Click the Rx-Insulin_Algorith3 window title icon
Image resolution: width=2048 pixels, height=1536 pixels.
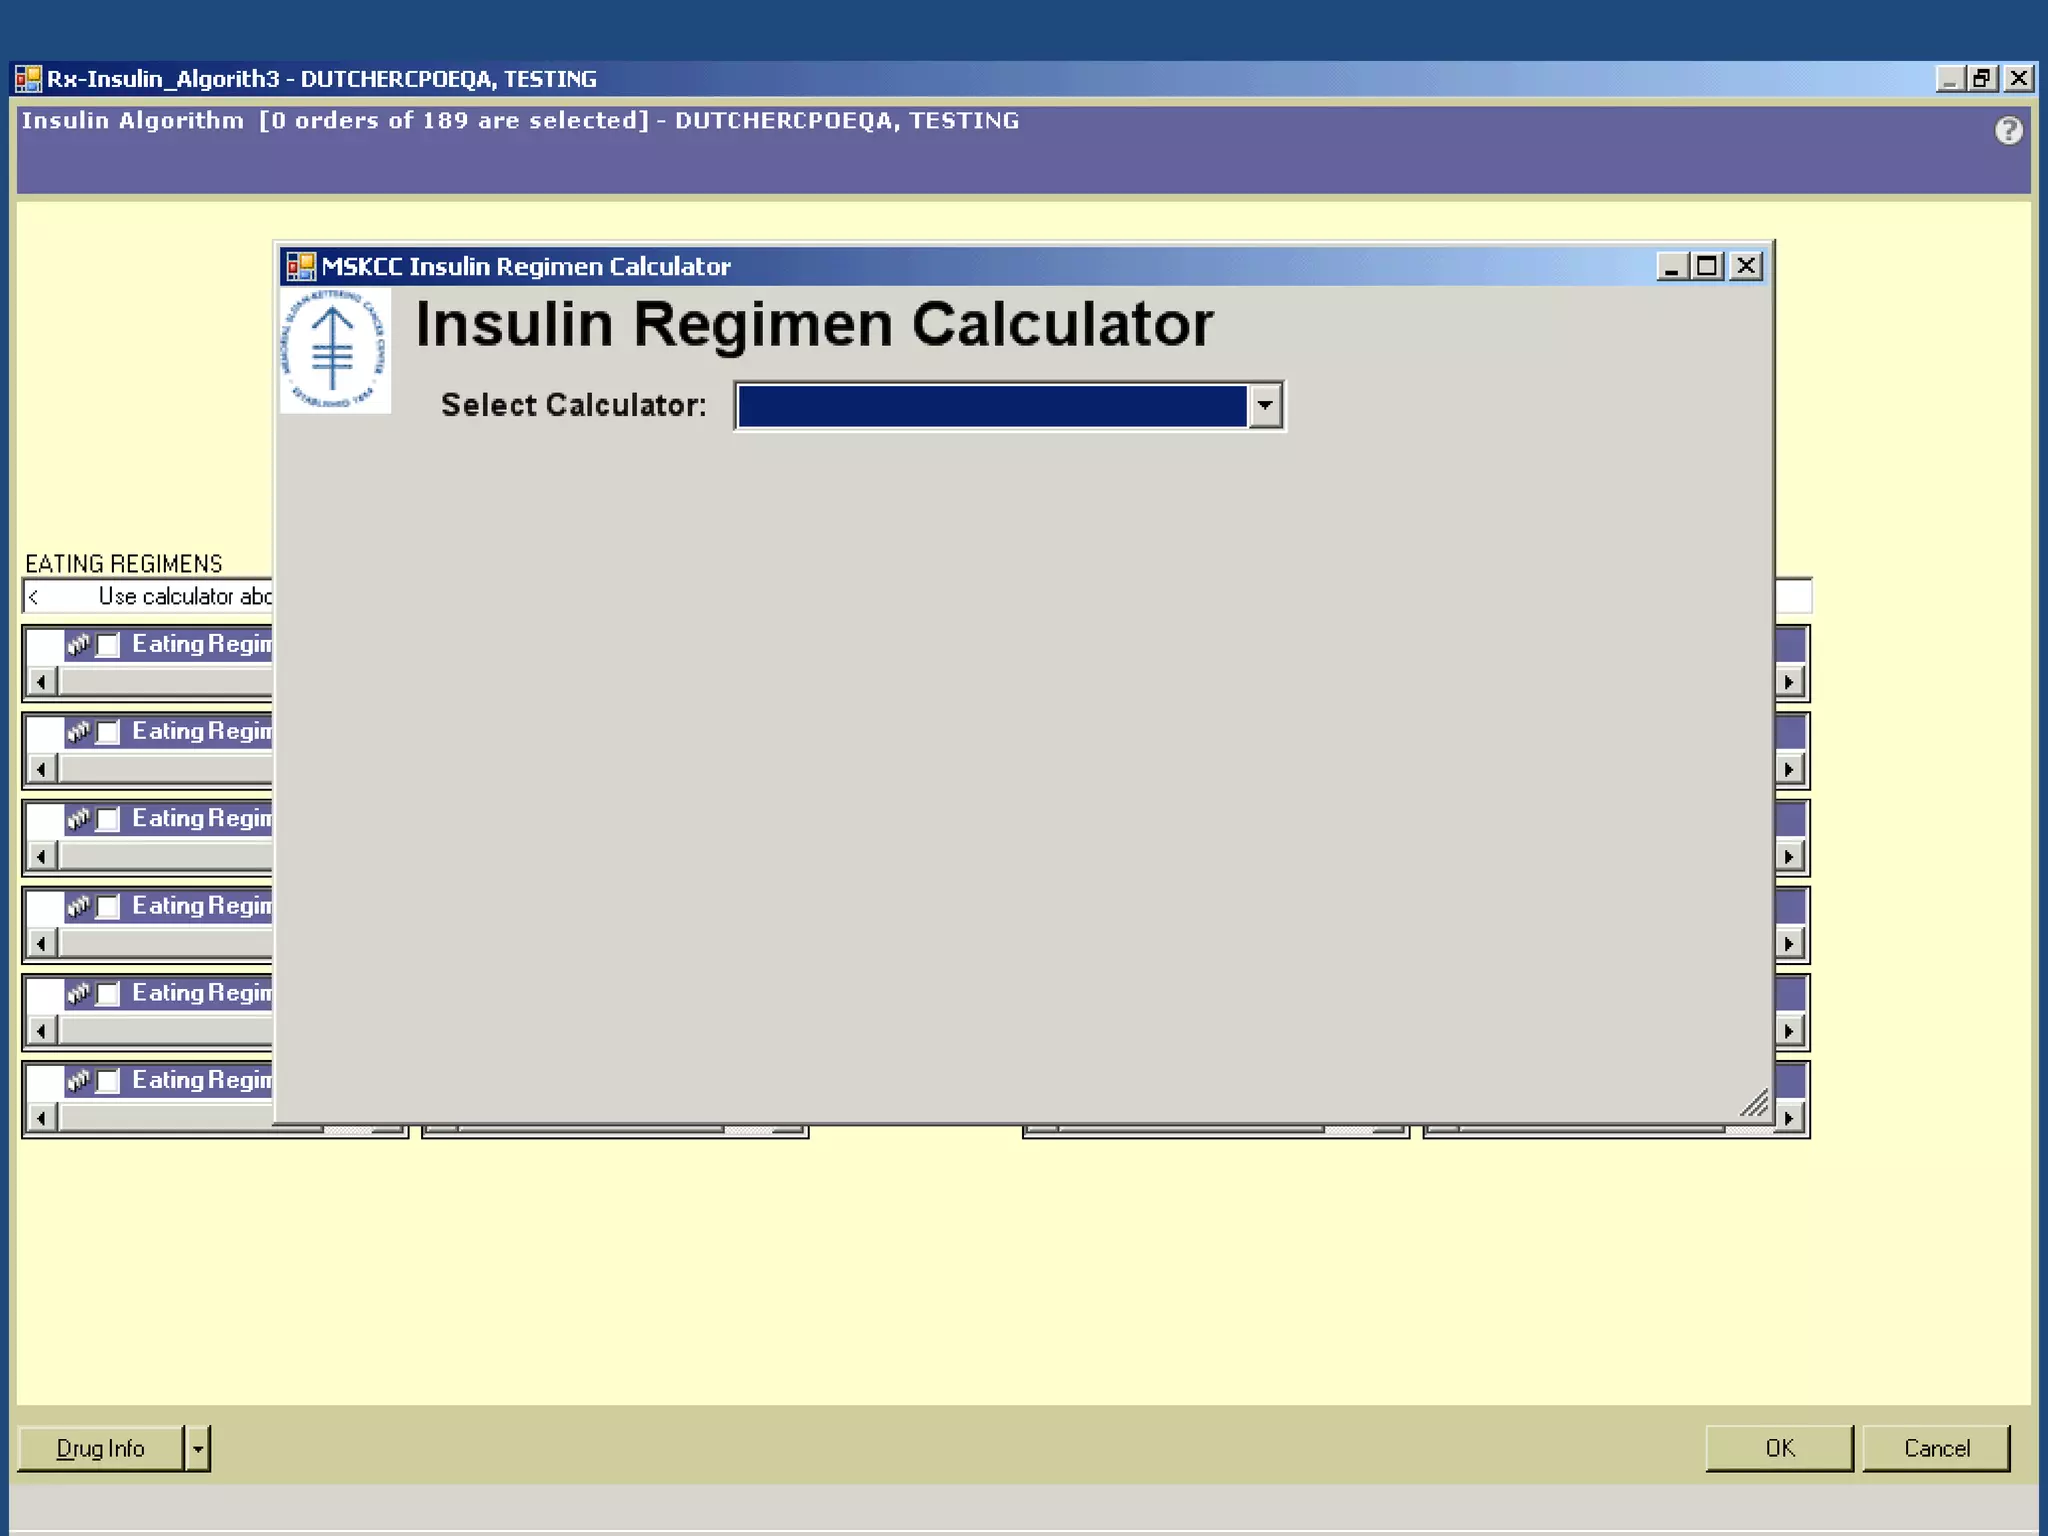tap(28, 79)
